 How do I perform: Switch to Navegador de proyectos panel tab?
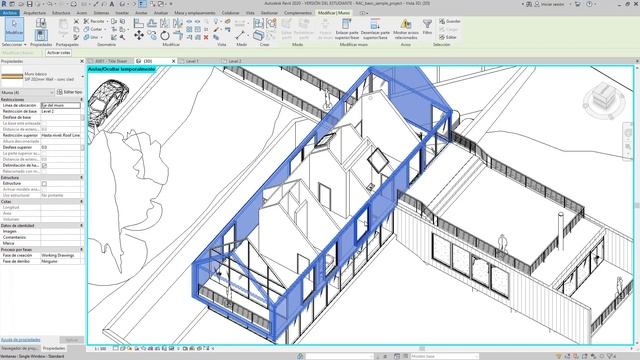click(x=20, y=348)
